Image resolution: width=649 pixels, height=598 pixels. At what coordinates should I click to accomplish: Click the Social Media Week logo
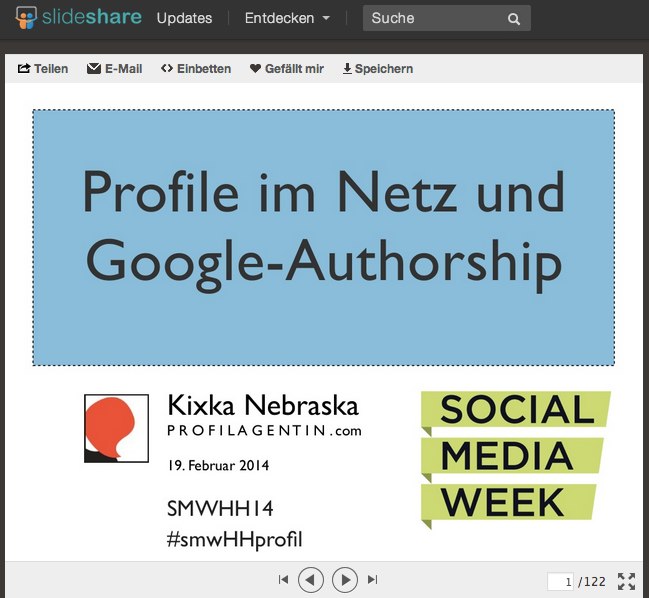coord(516,460)
